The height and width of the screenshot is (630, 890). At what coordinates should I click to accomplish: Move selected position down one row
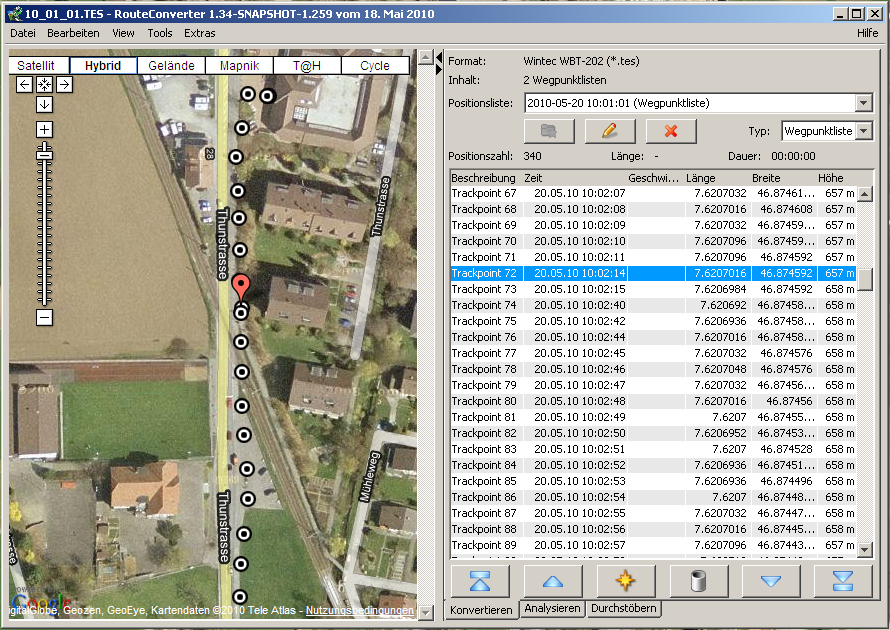coord(770,581)
